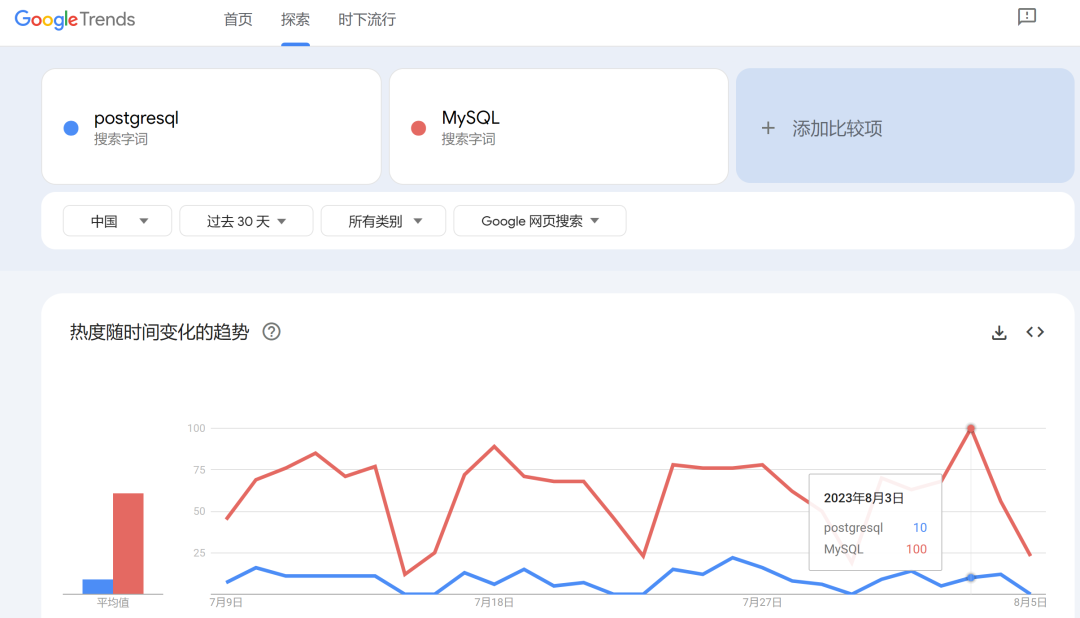Screen dimensions: 1080x618
Task: Open the embed code icon
Action: tap(1035, 332)
